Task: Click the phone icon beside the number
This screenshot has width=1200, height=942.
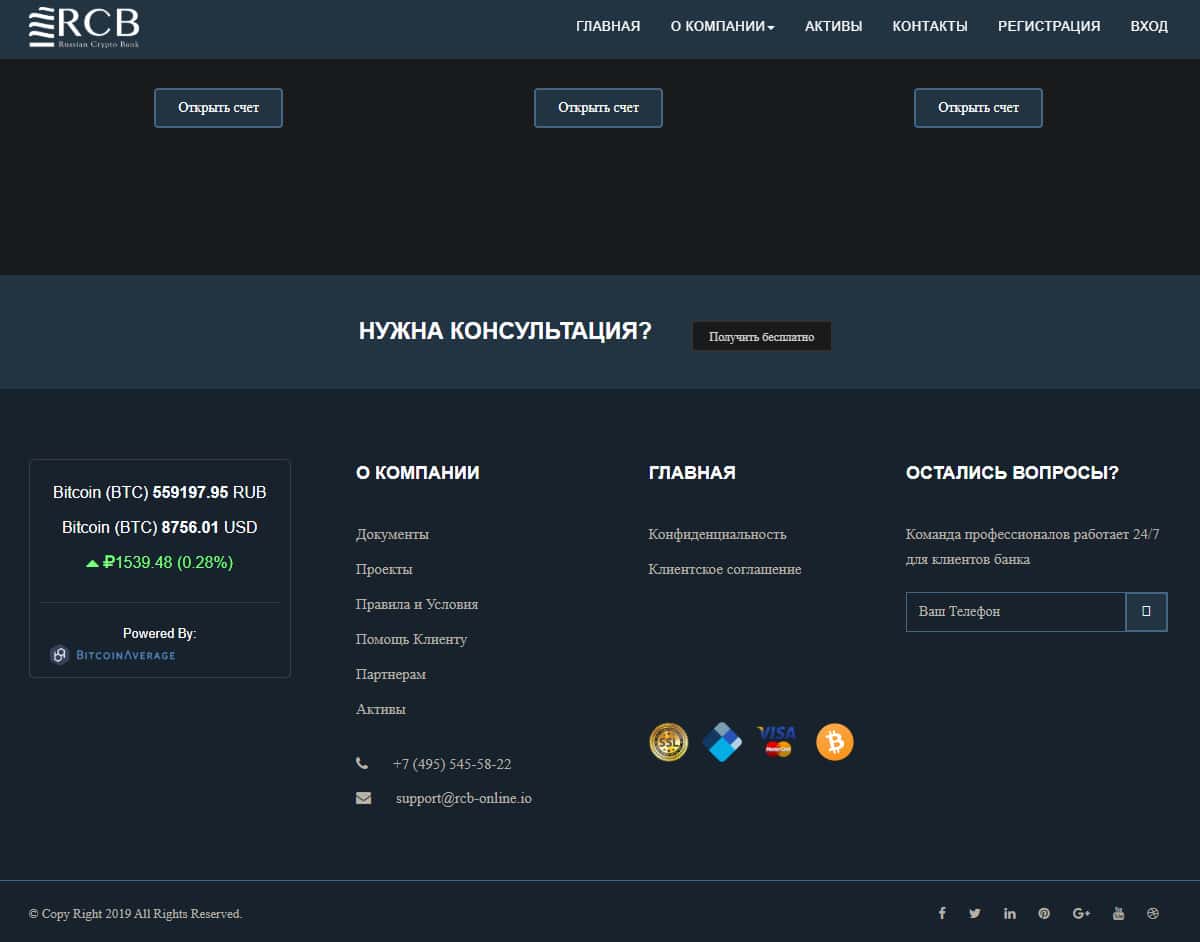Action: pyautogui.click(x=362, y=764)
